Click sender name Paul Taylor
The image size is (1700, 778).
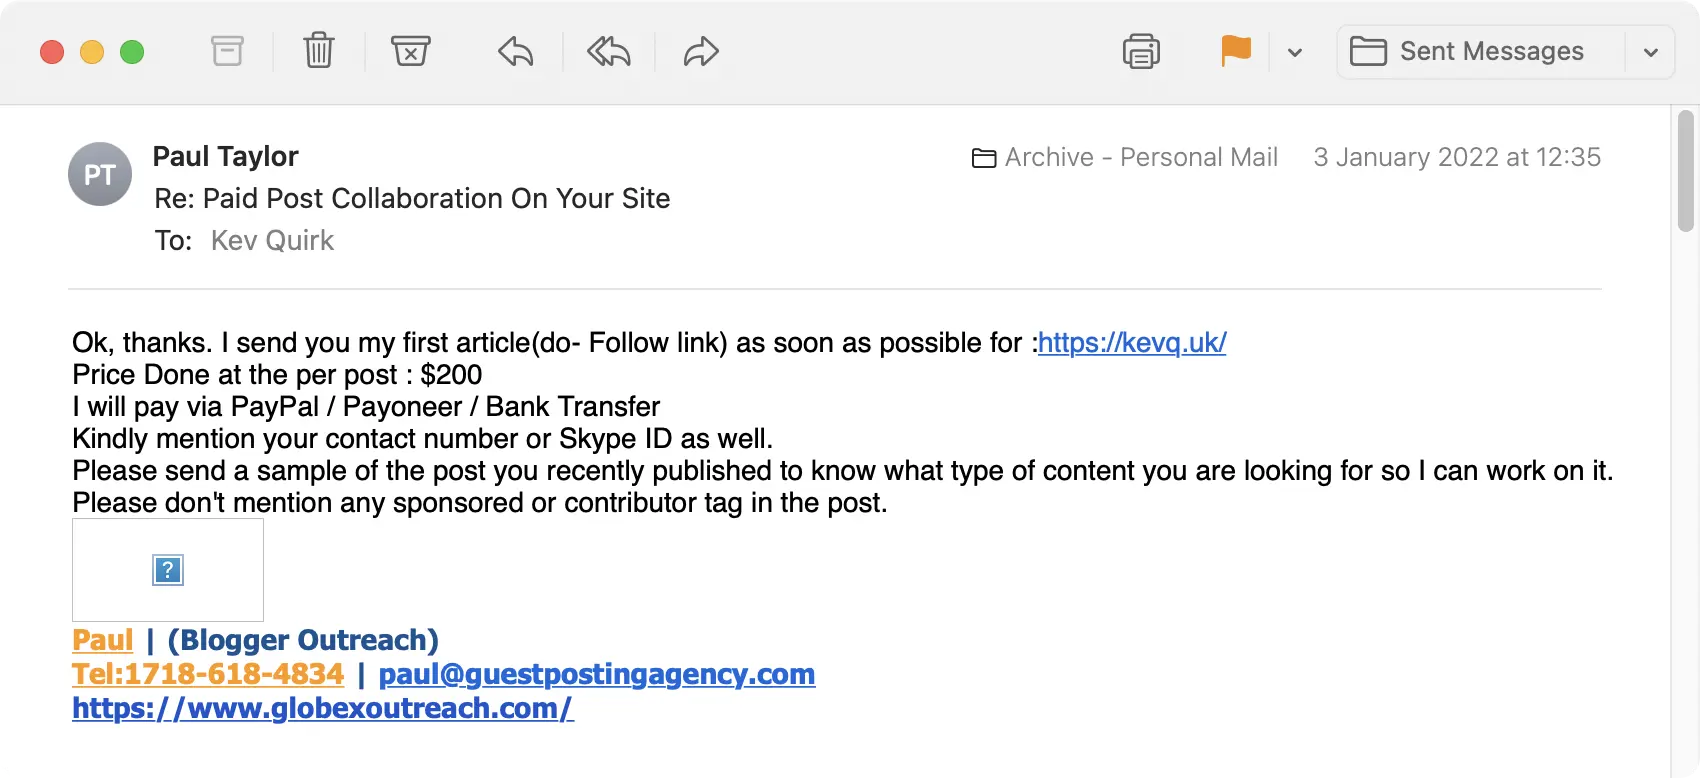(224, 156)
